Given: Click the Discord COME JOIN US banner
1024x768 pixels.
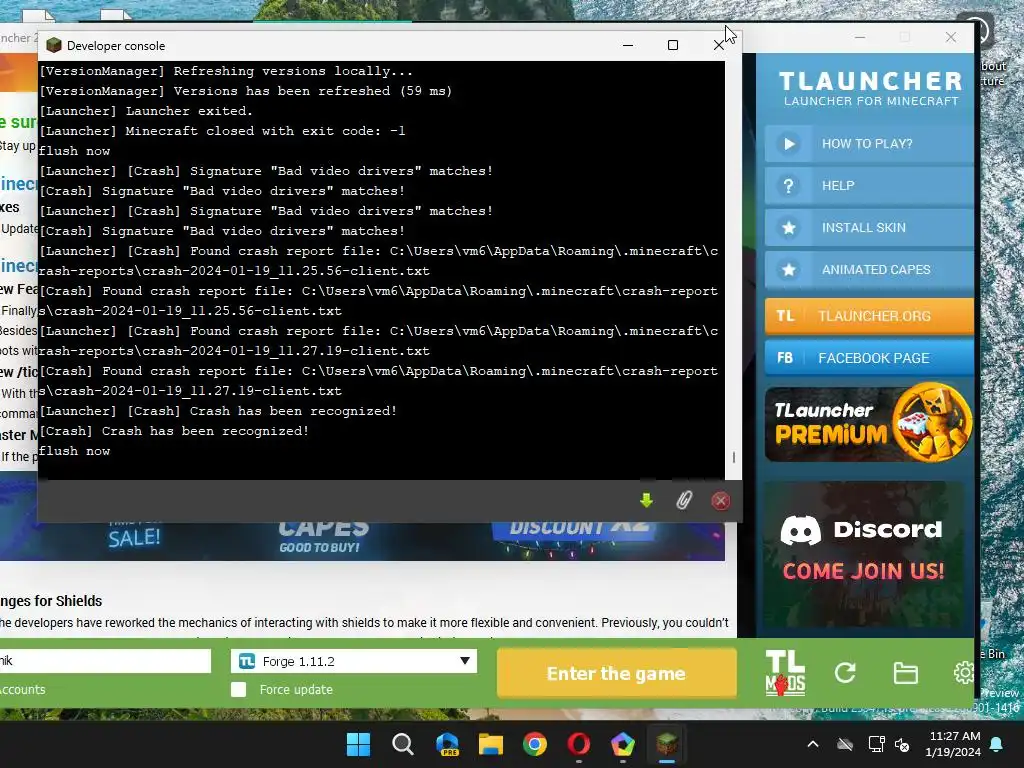Looking at the screenshot, I should [863, 555].
